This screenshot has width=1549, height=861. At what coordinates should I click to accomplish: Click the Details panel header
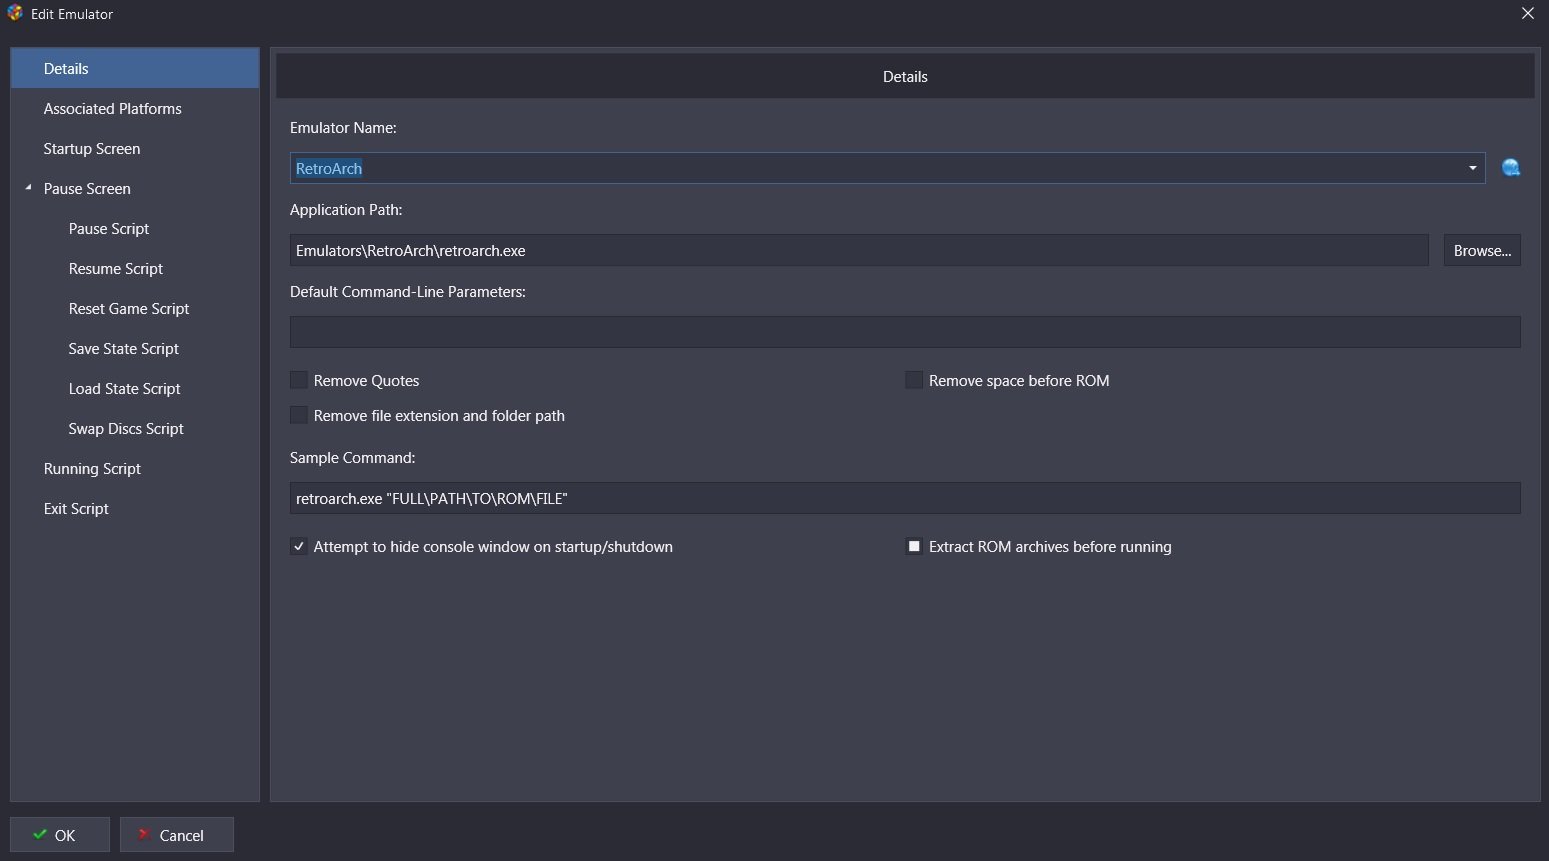pos(905,77)
